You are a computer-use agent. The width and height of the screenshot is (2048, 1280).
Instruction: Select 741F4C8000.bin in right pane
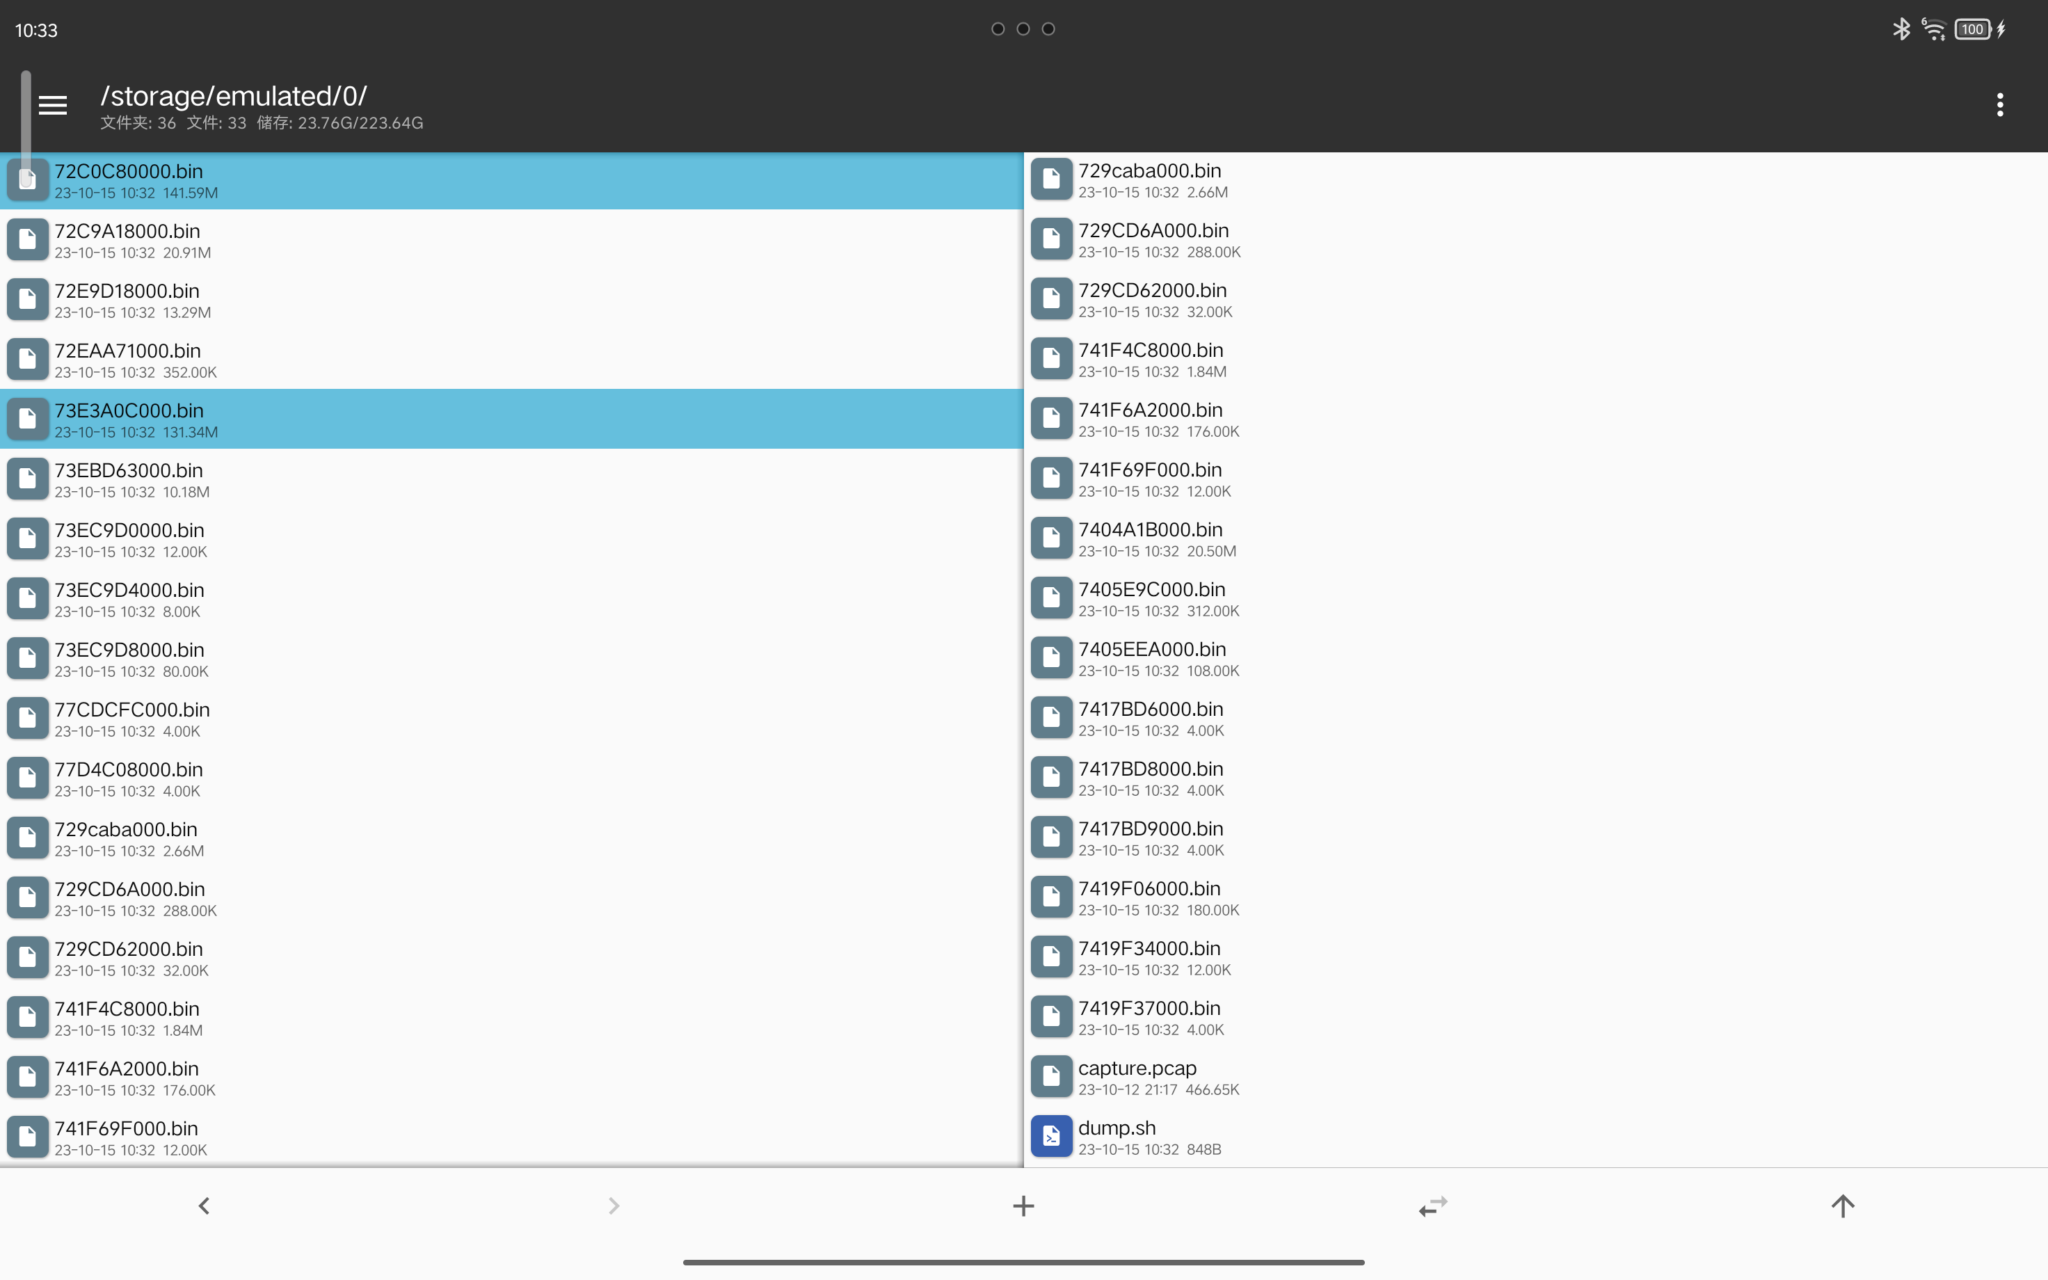pyautogui.click(x=1536, y=360)
